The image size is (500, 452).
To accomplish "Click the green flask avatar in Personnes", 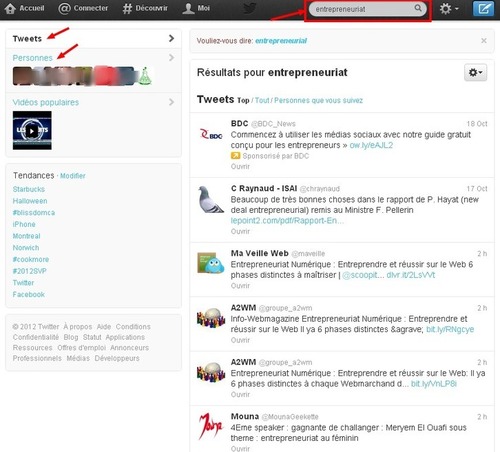I will tap(145, 76).
